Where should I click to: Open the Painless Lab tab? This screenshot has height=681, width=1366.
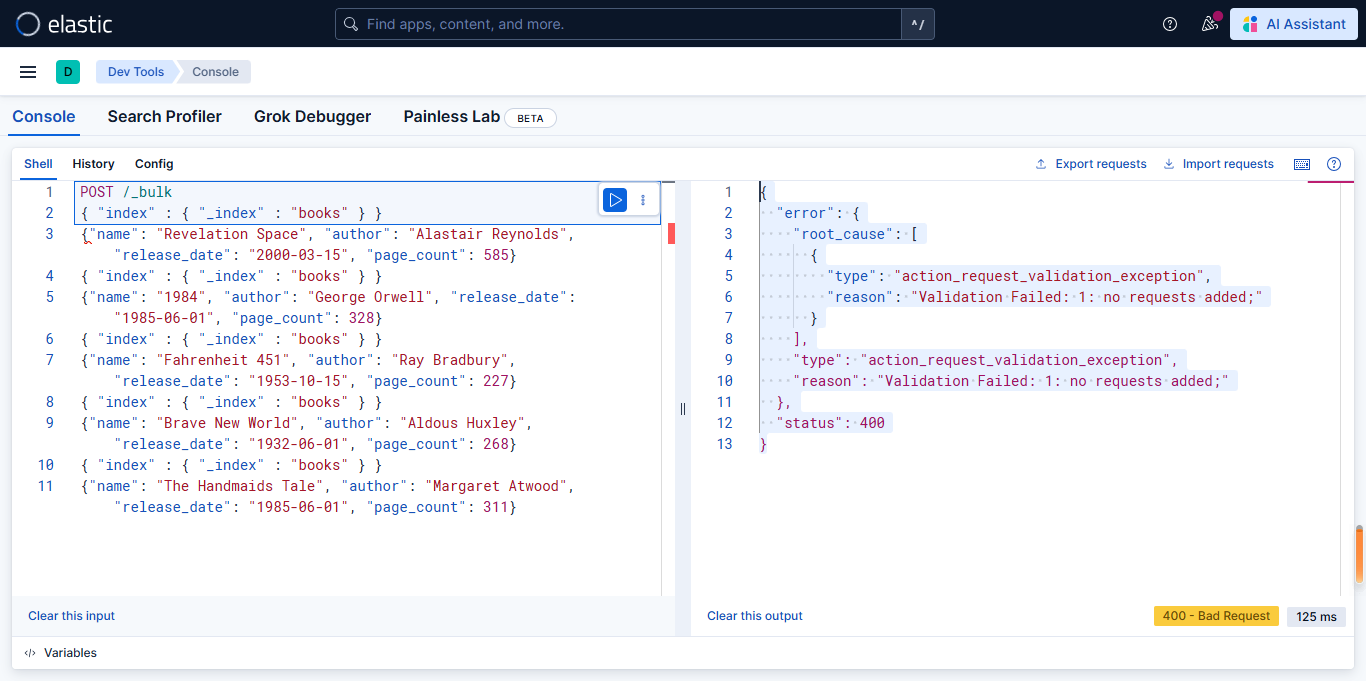pos(452,117)
